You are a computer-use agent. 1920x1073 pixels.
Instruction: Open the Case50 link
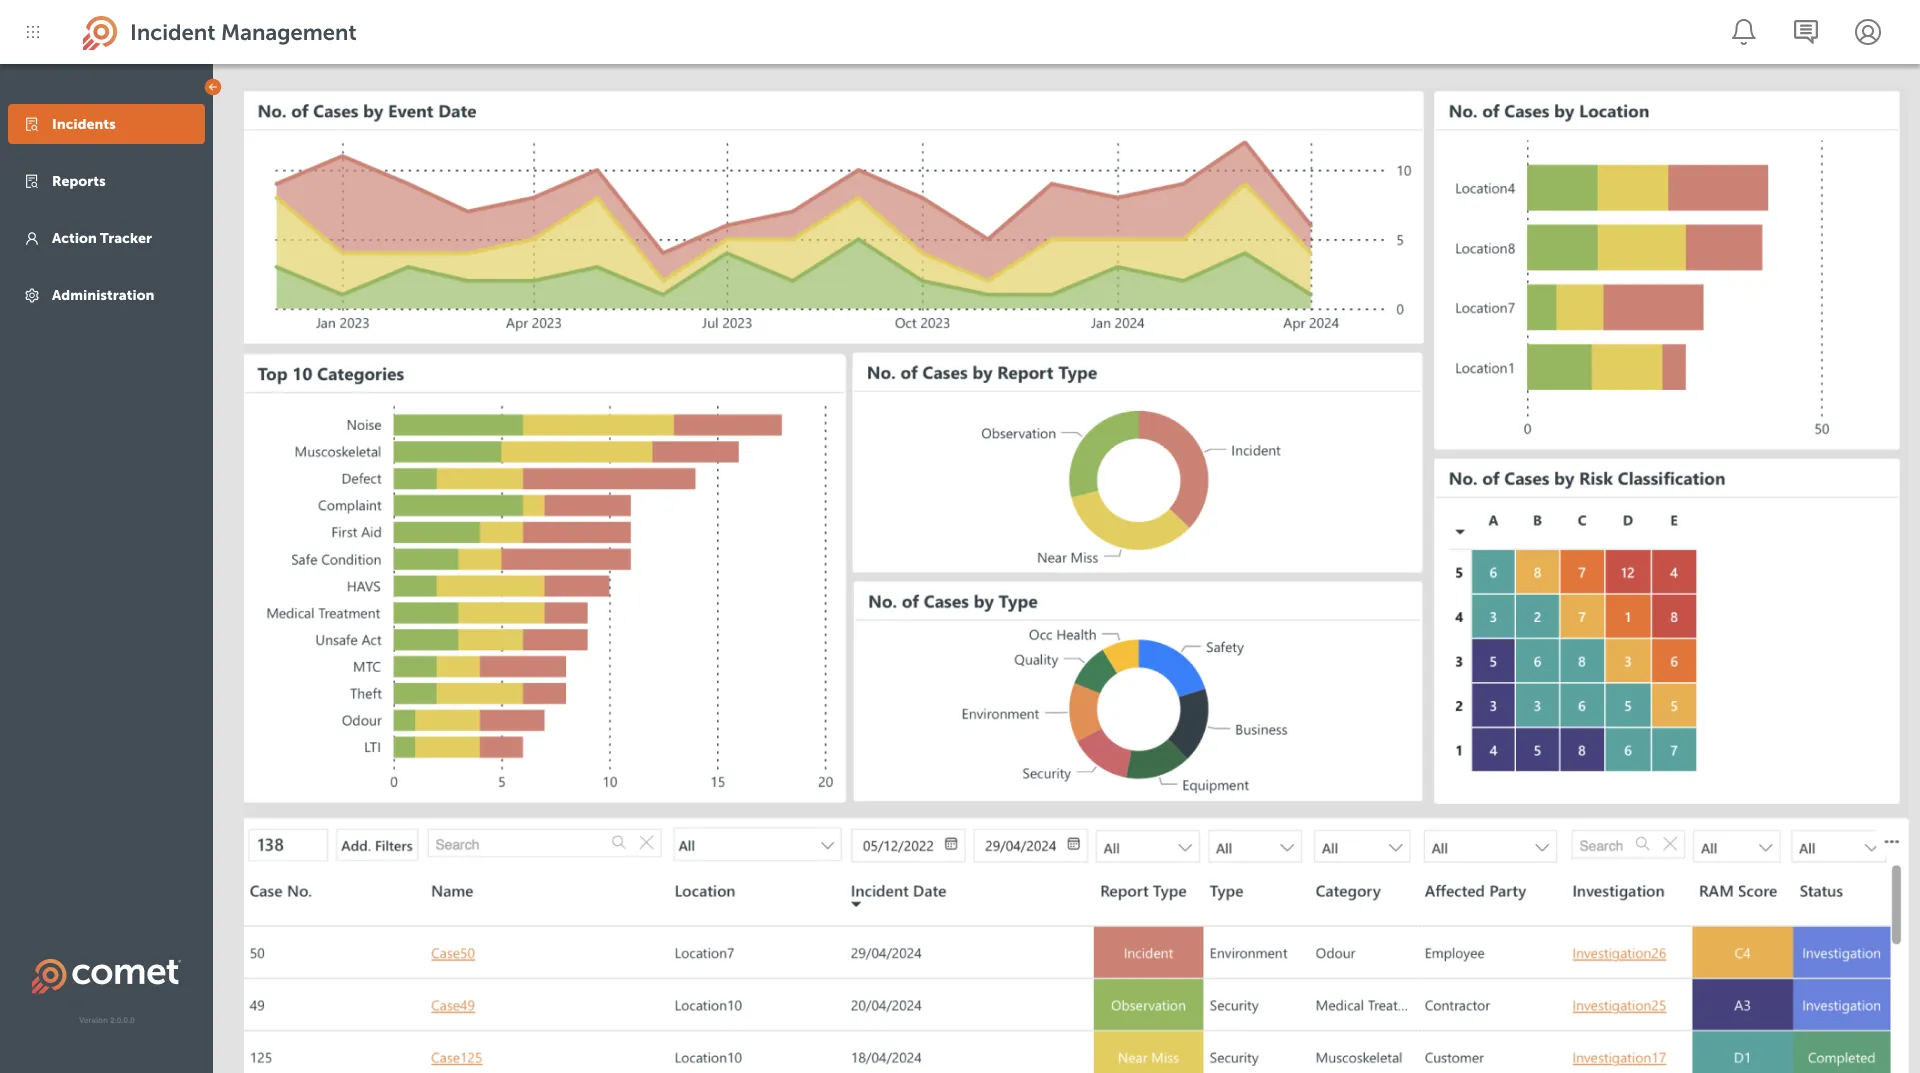[453, 953]
